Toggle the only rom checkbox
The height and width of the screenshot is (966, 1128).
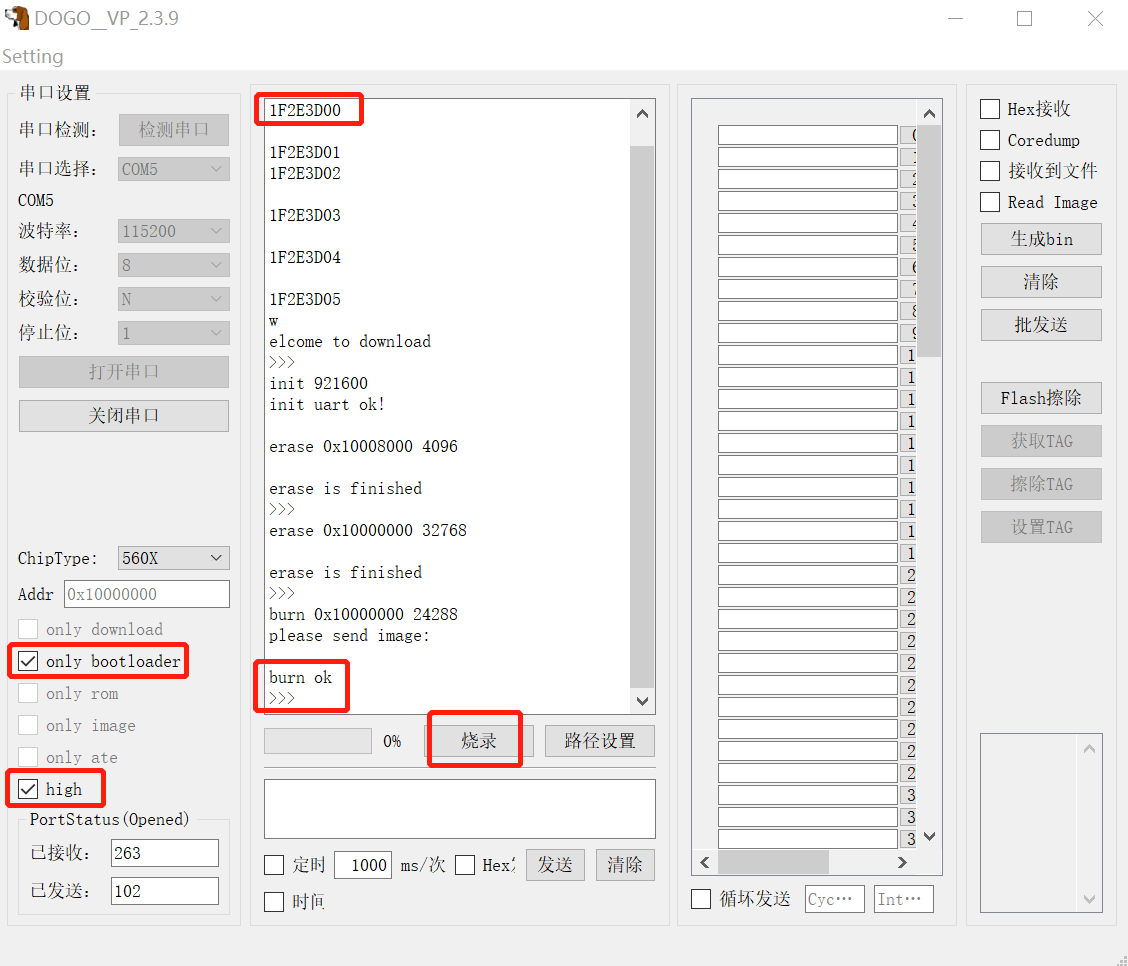28,693
